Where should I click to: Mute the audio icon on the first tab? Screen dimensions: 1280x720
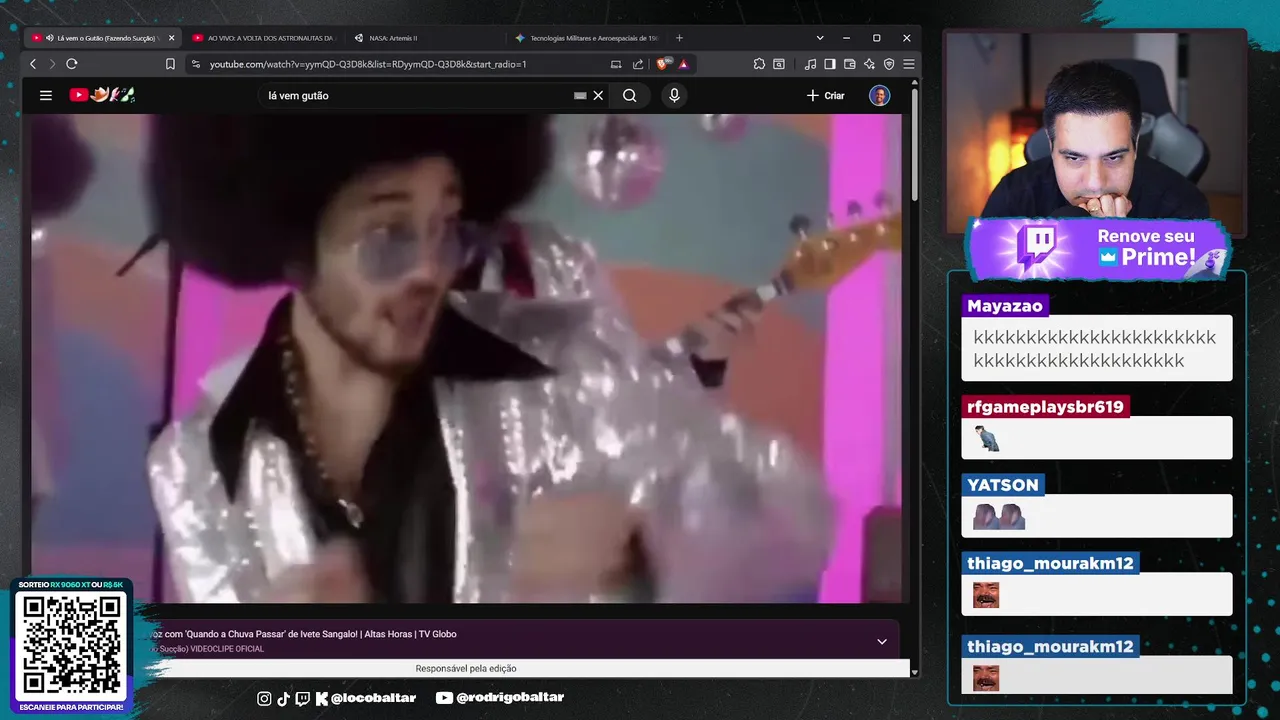click(50, 38)
